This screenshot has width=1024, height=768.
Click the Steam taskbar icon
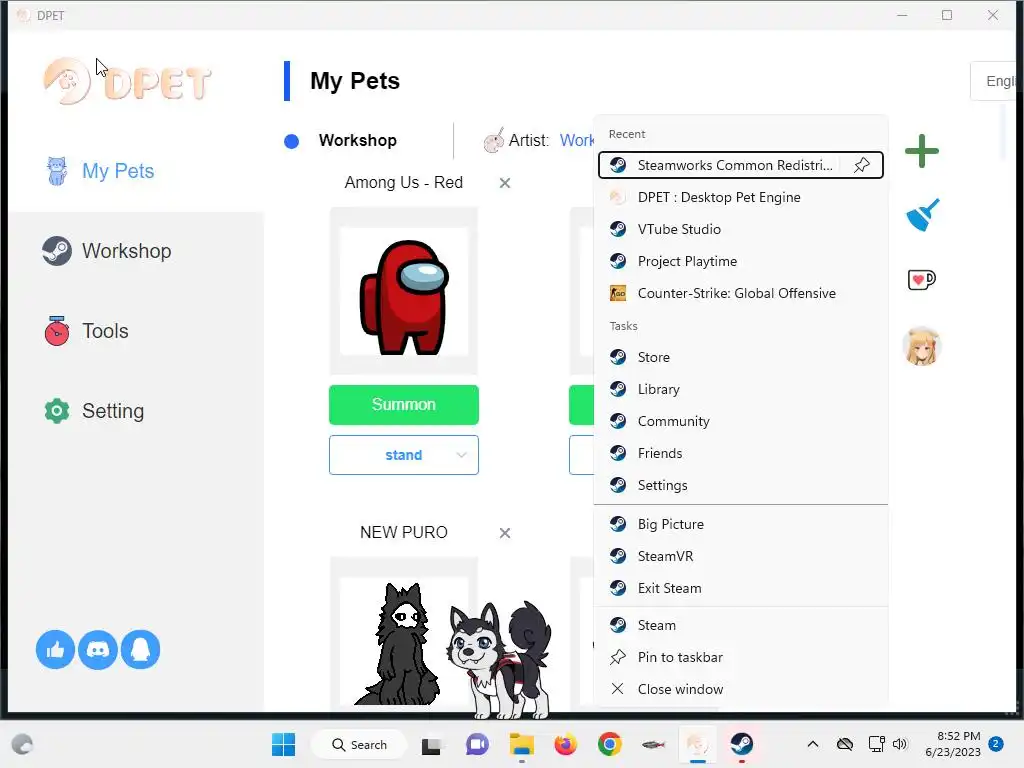click(x=742, y=744)
